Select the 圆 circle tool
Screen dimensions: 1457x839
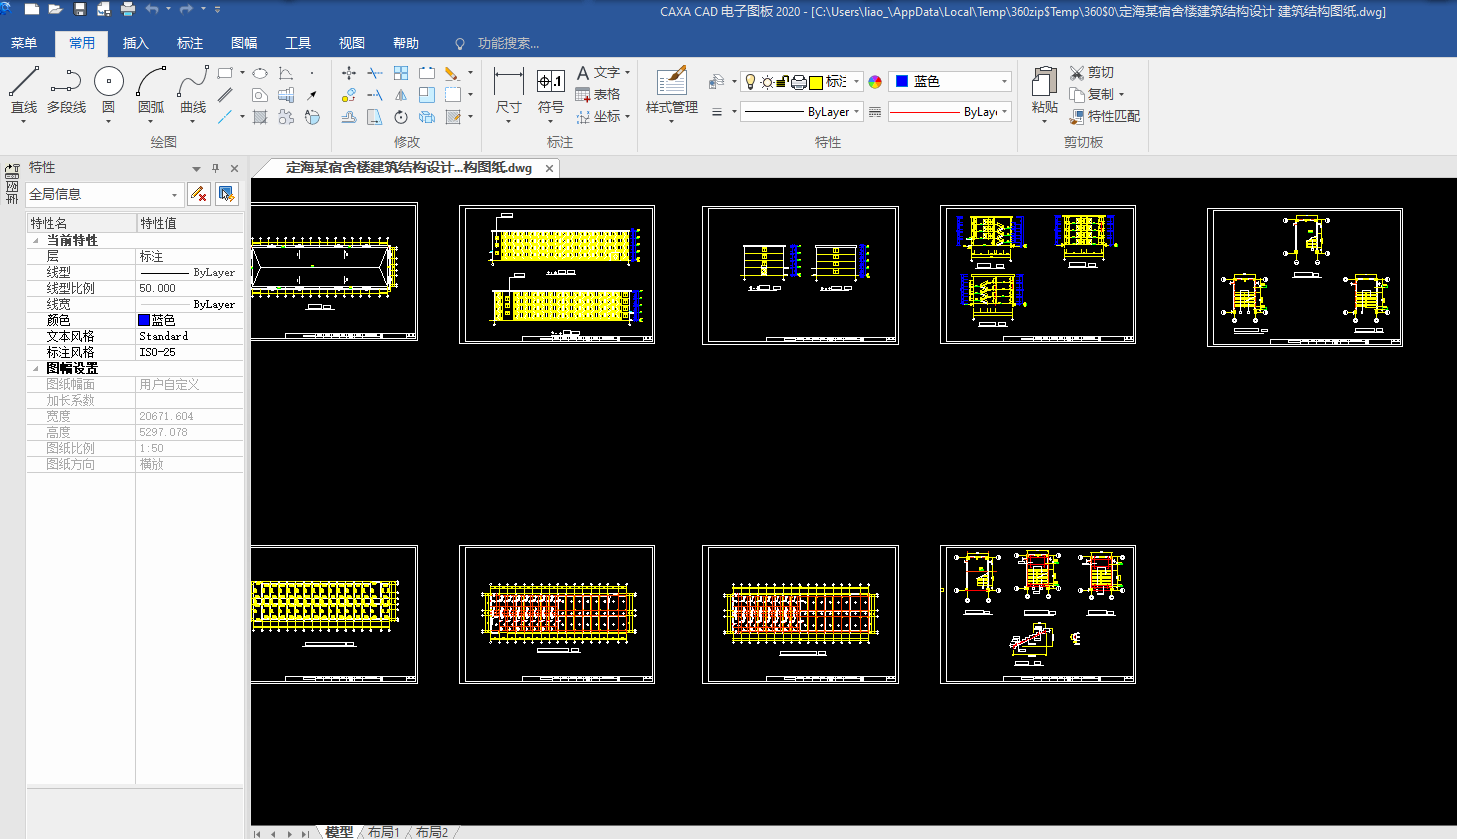(x=108, y=90)
